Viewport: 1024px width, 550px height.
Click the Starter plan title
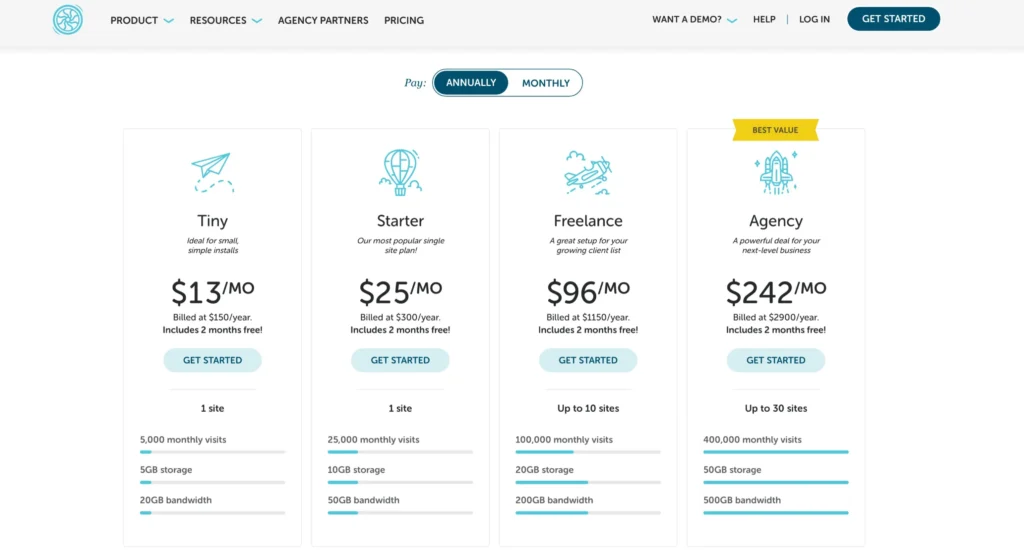(x=400, y=221)
